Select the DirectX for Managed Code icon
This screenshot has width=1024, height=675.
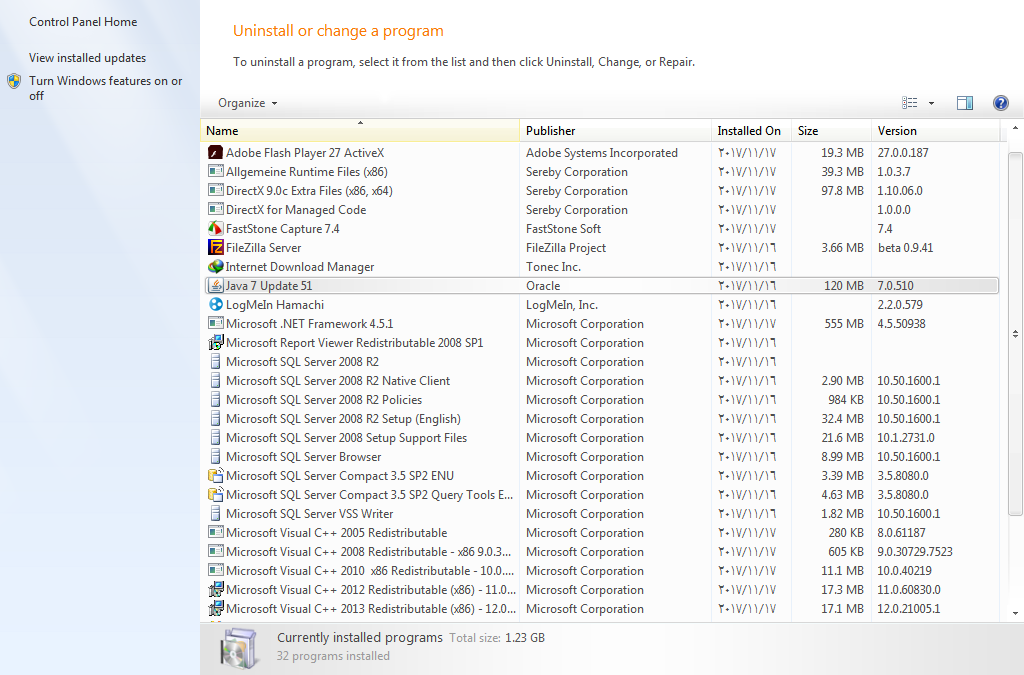[x=216, y=210]
